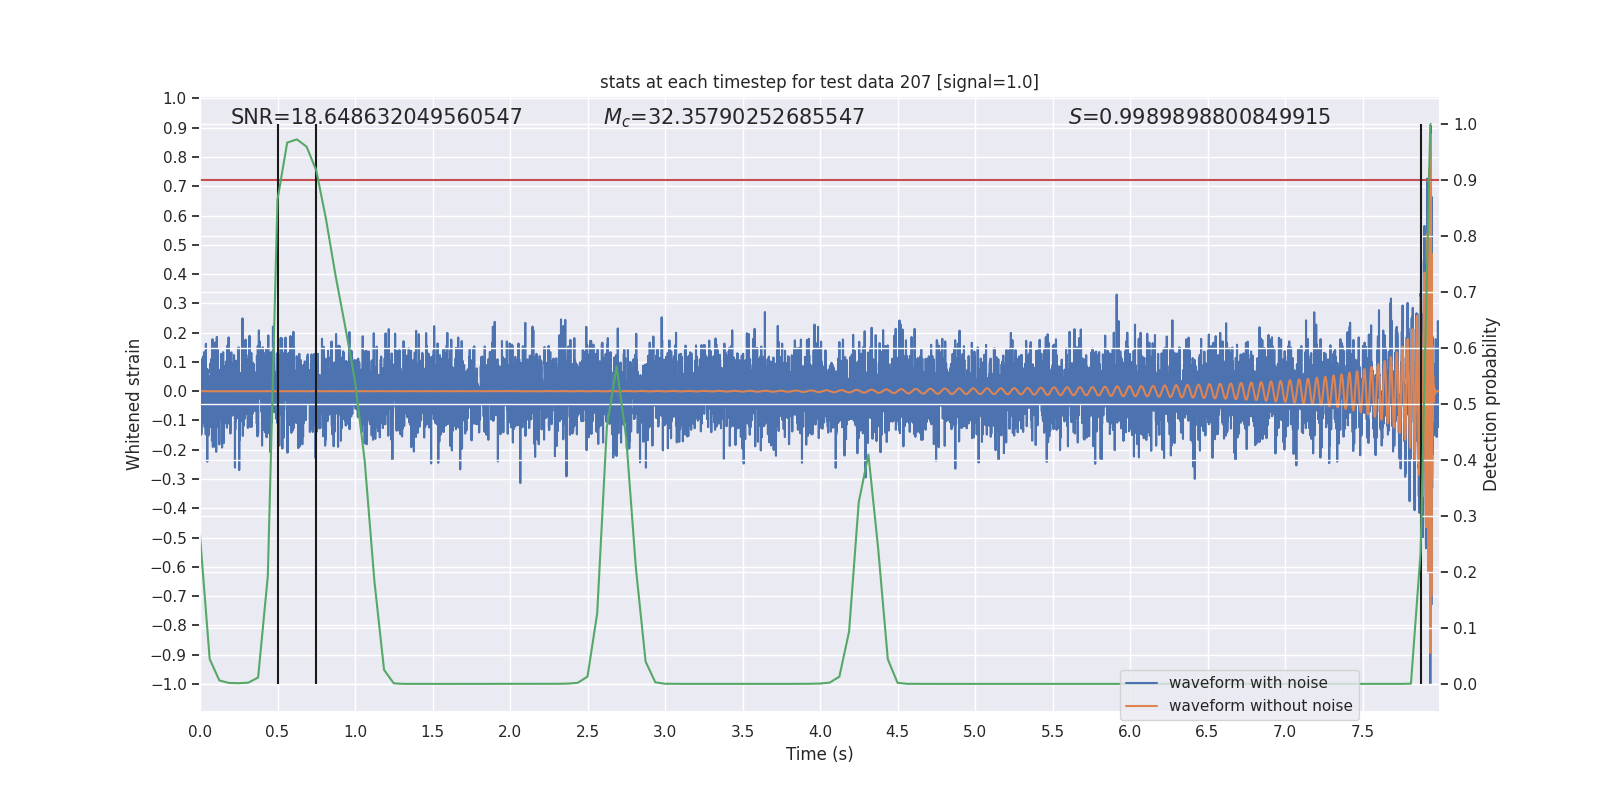Click the plot title mentioning test data 207
Viewport: 1600px width, 800px height.
click(x=819, y=82)
